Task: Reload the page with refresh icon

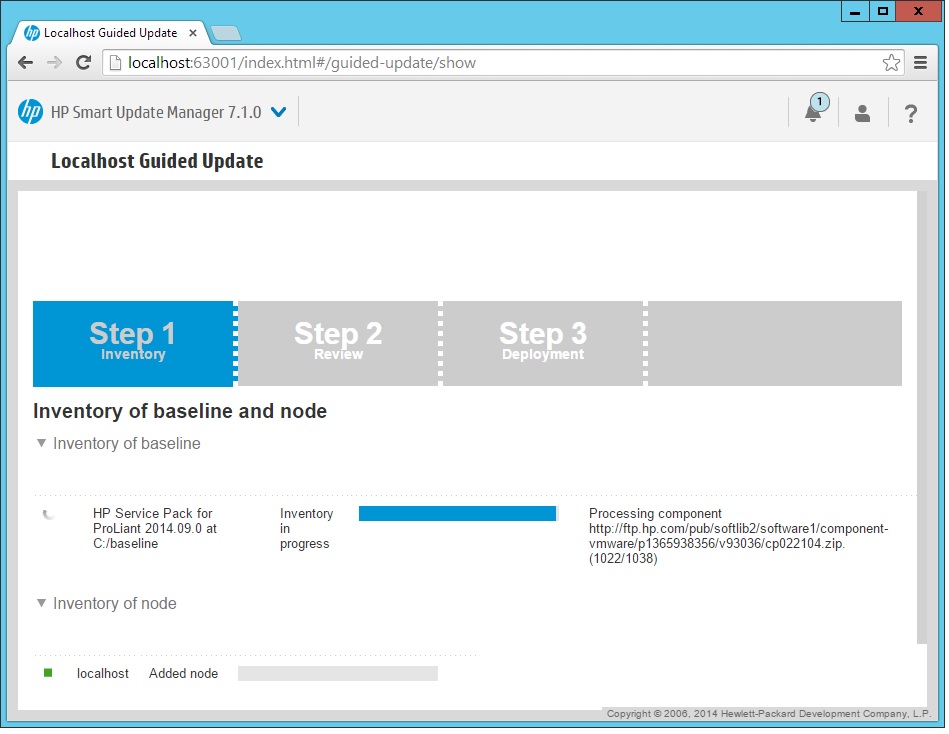Action: [84, 63]
